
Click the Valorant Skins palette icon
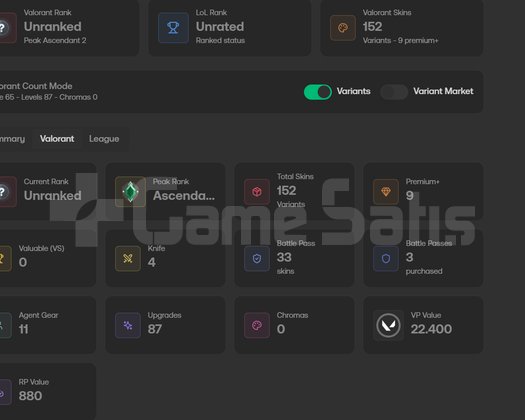pyautogui.click(x=343, y=27)
